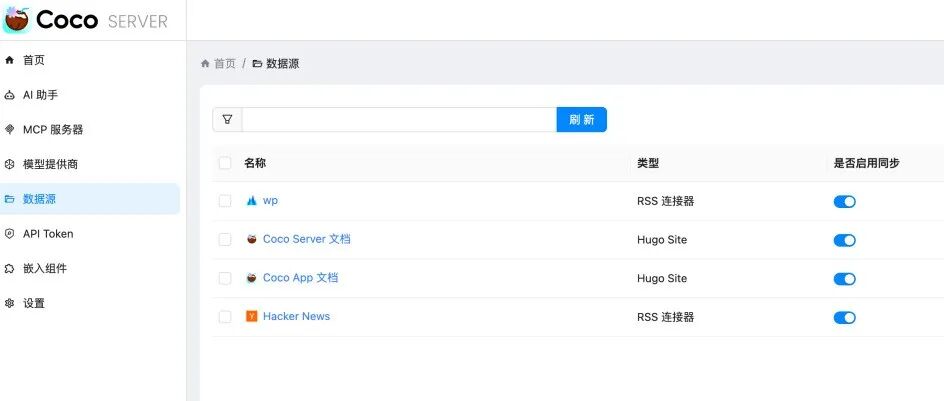Click Hugo Site type in Coco App row
This screenshot has width=944, height=401.
coord(662,278)
